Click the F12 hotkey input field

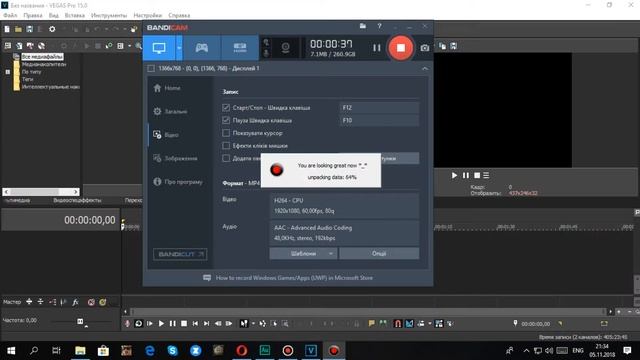point(379,107)
